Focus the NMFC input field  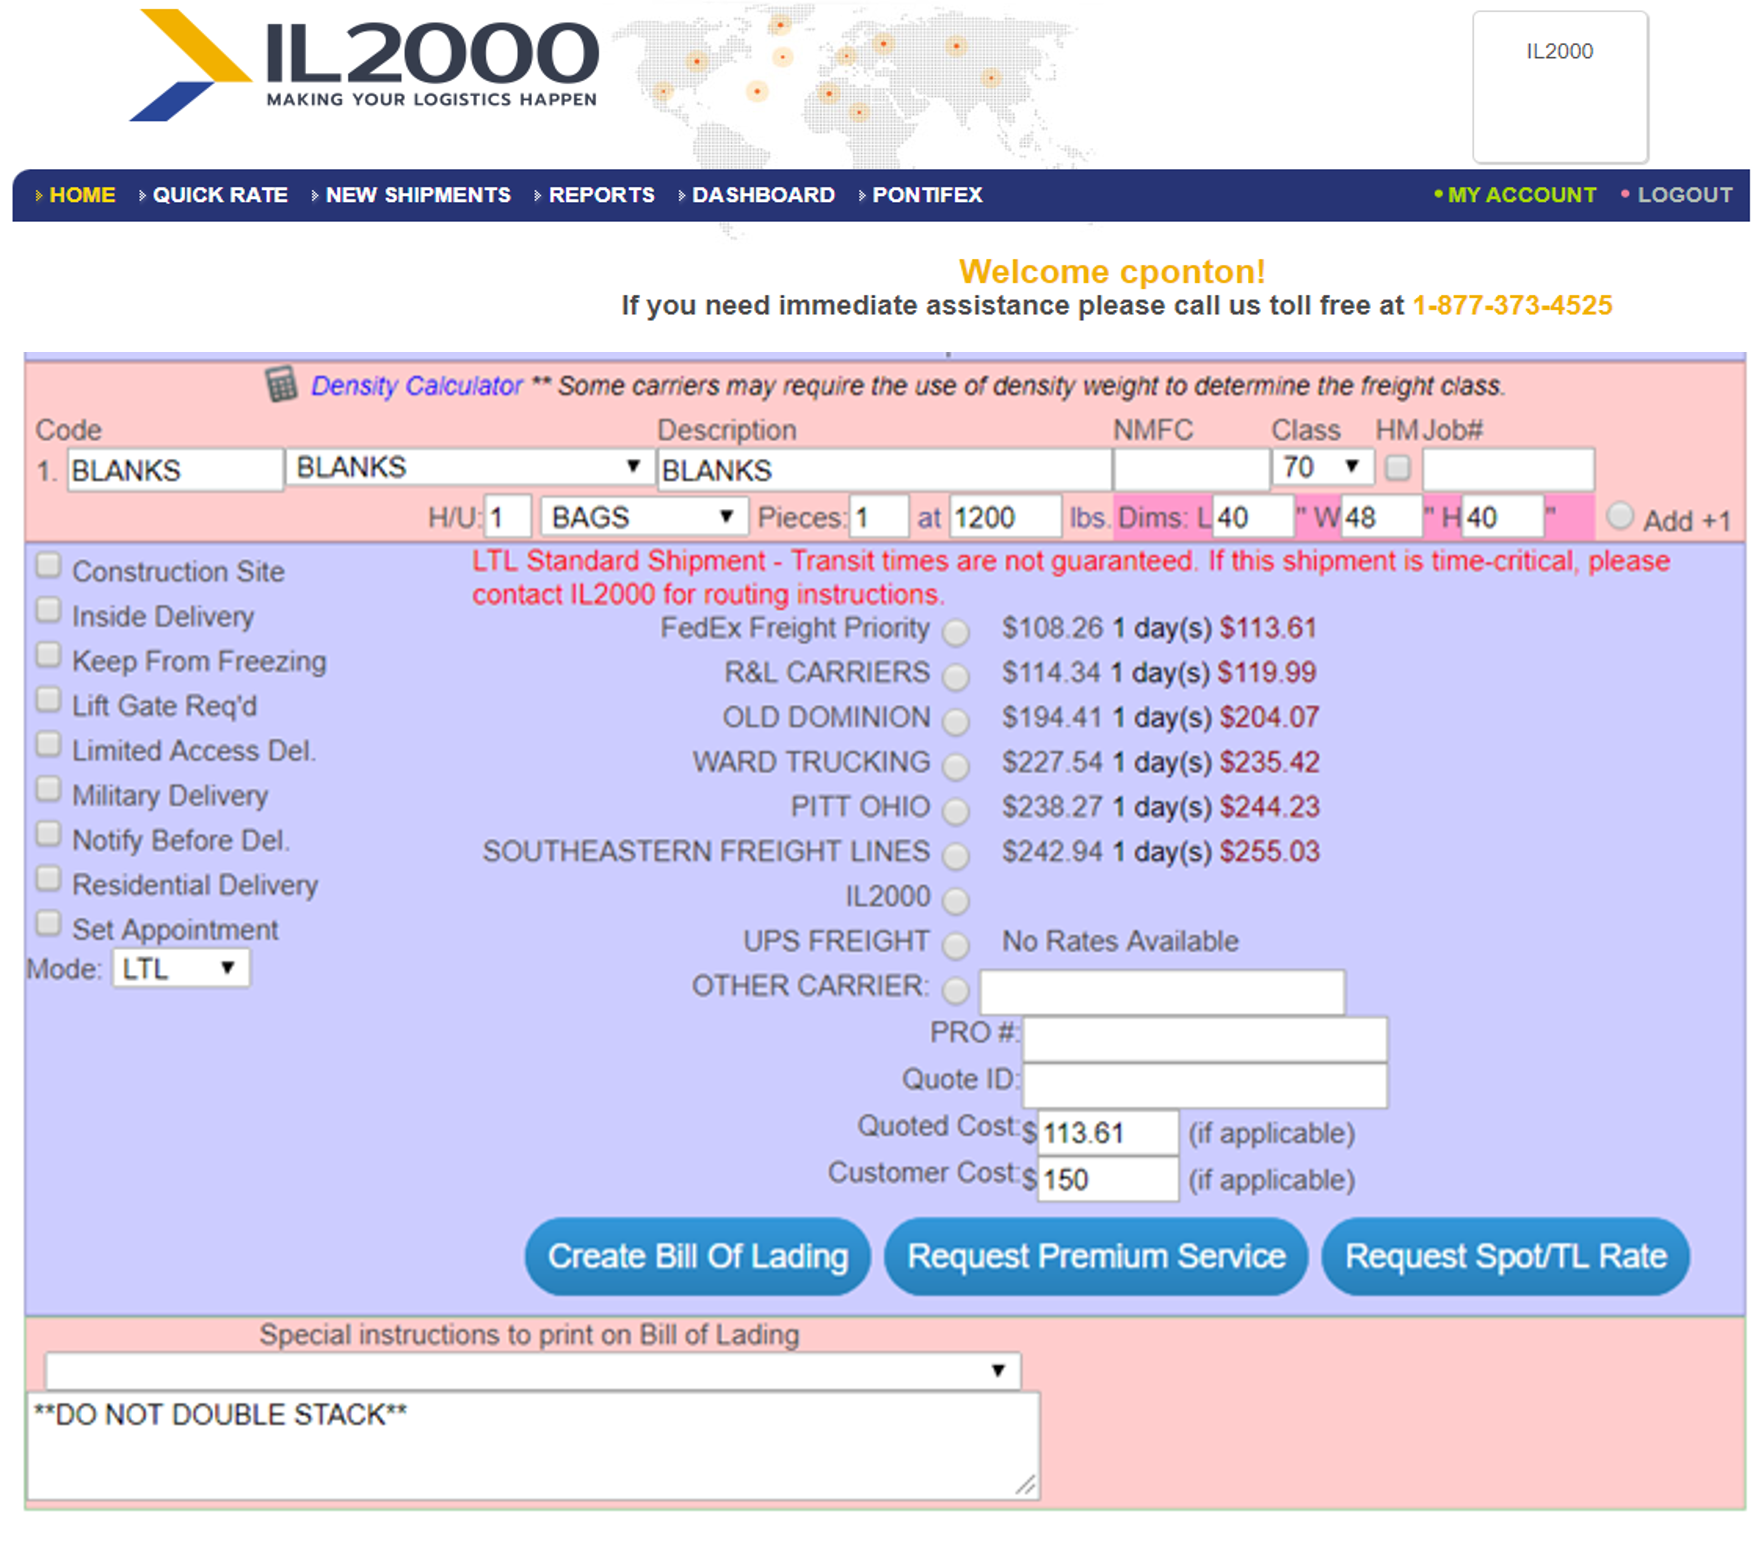tap(1191, 470)
